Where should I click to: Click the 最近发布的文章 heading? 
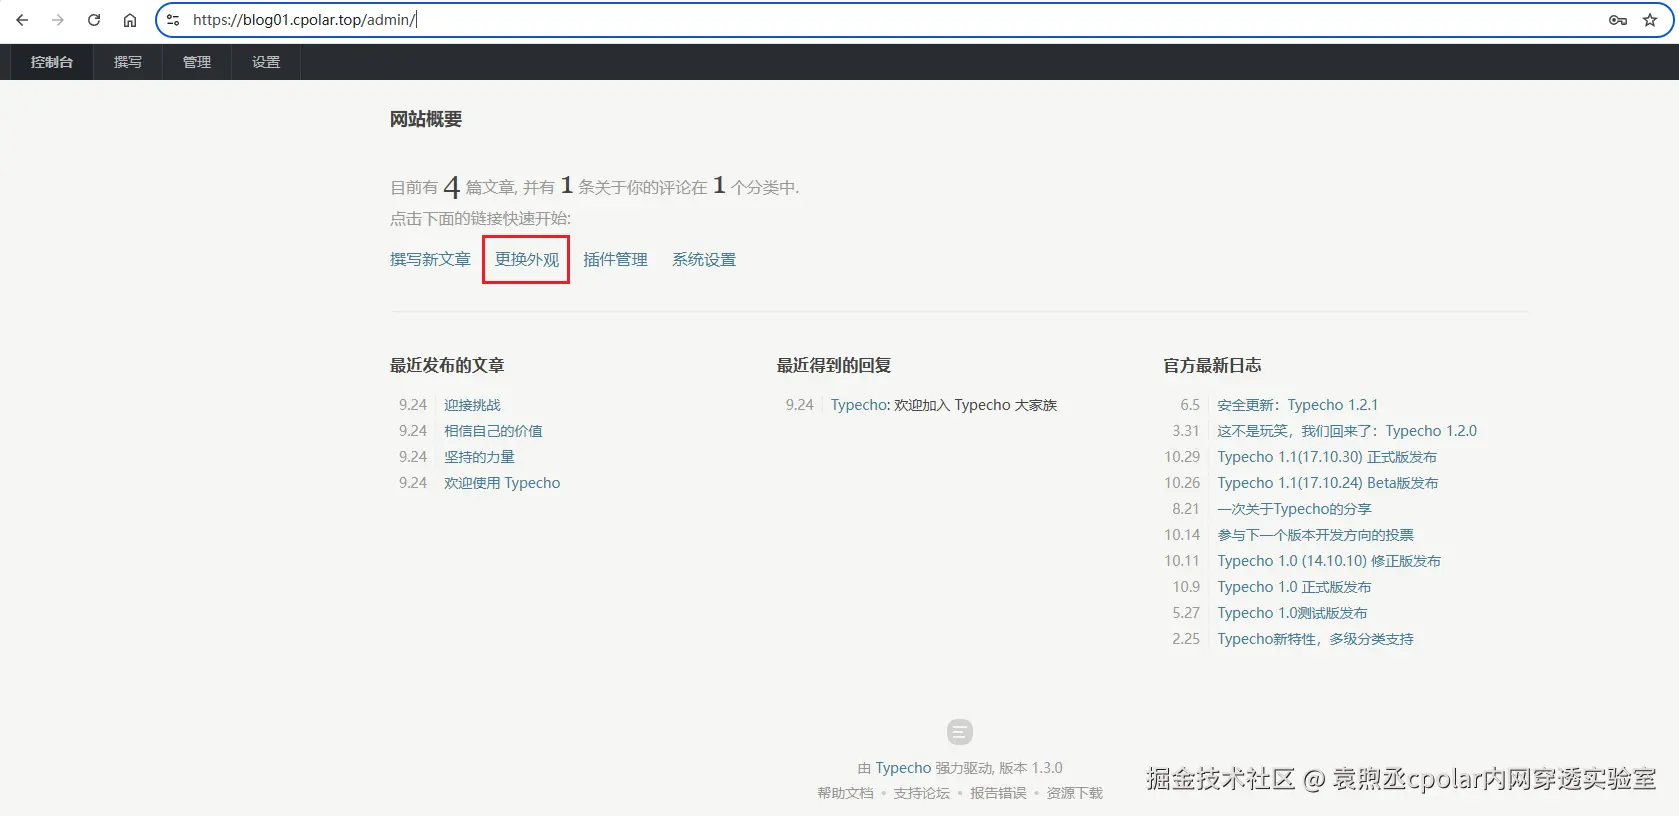[447, 366]
